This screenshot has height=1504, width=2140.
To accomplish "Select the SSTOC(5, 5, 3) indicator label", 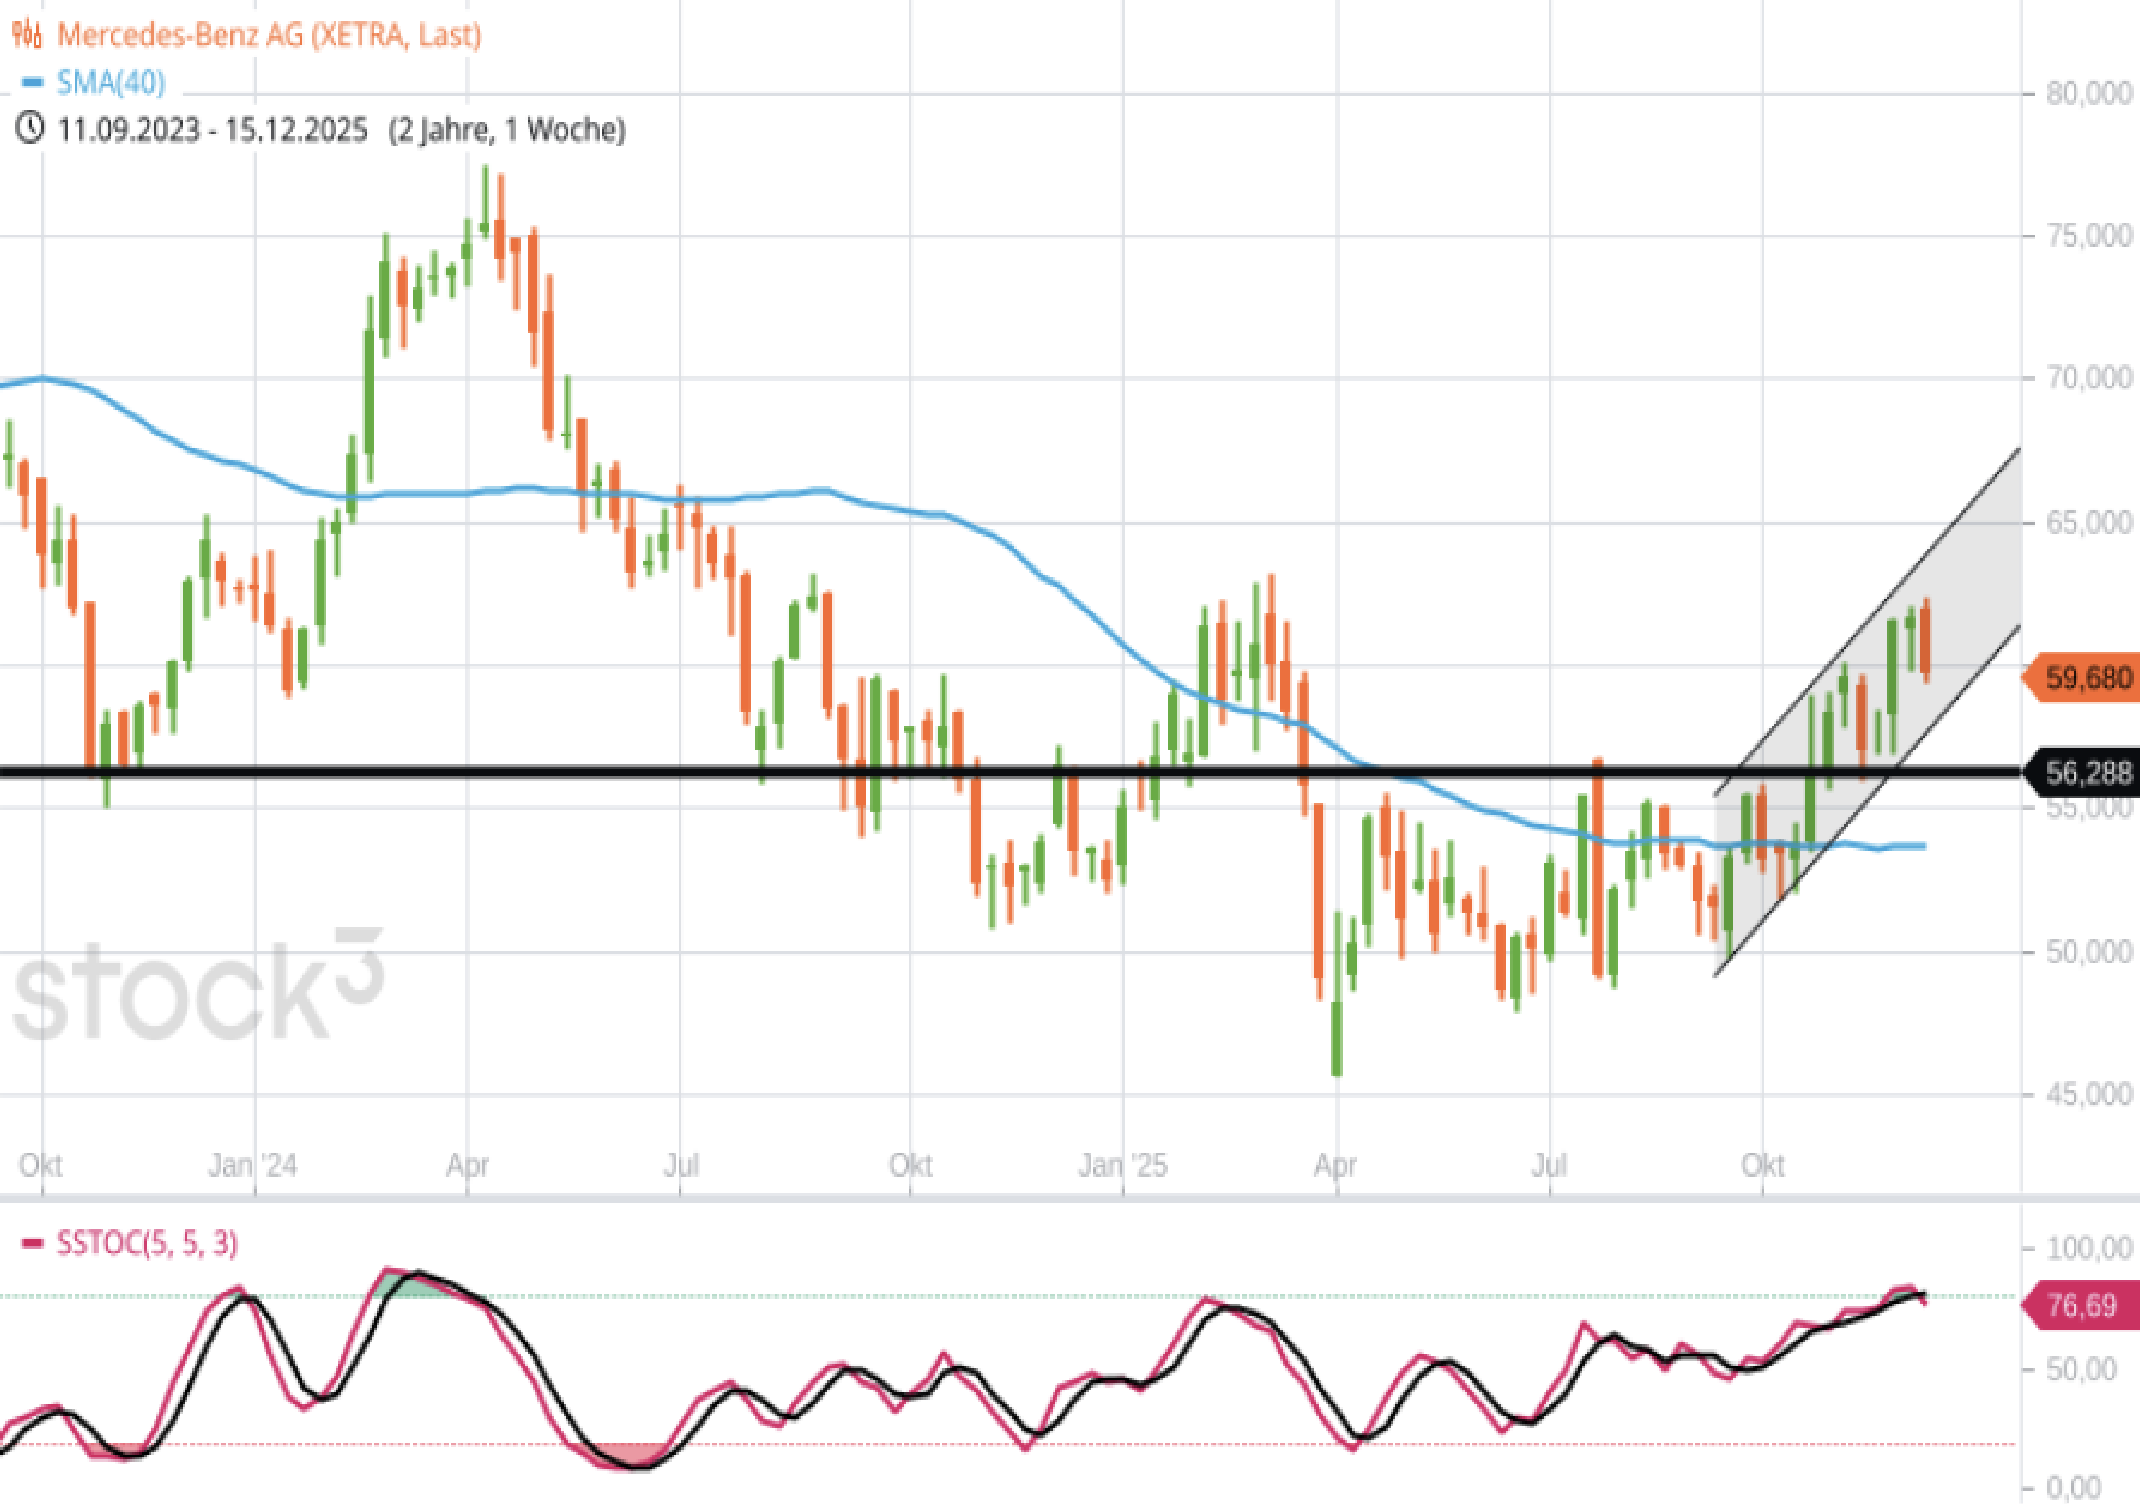I will pos(147,1244).
